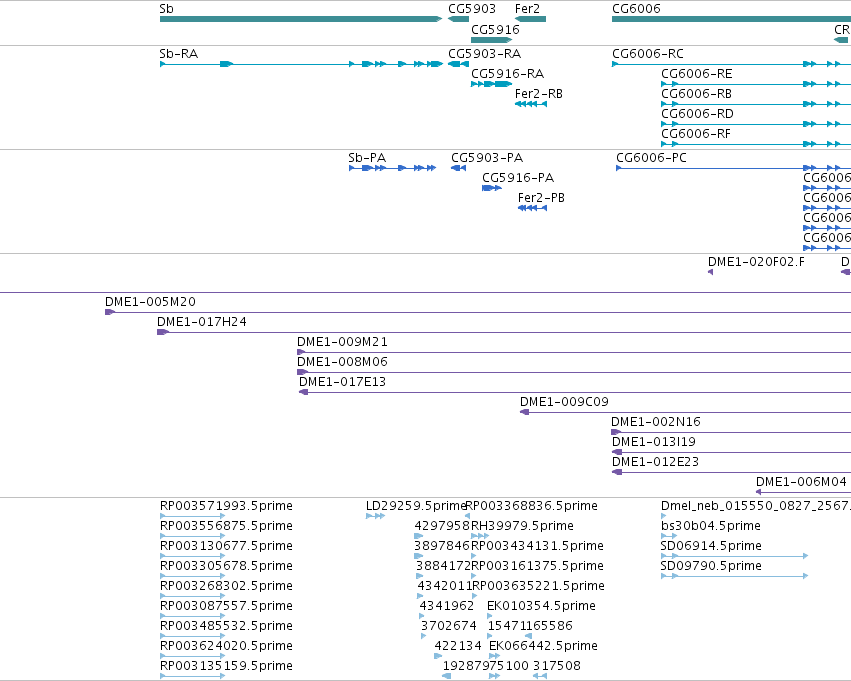Click the DME1-008M06 clone label
Image resolution: width=851 pixels, height=681 pixels.
point(342,362)
